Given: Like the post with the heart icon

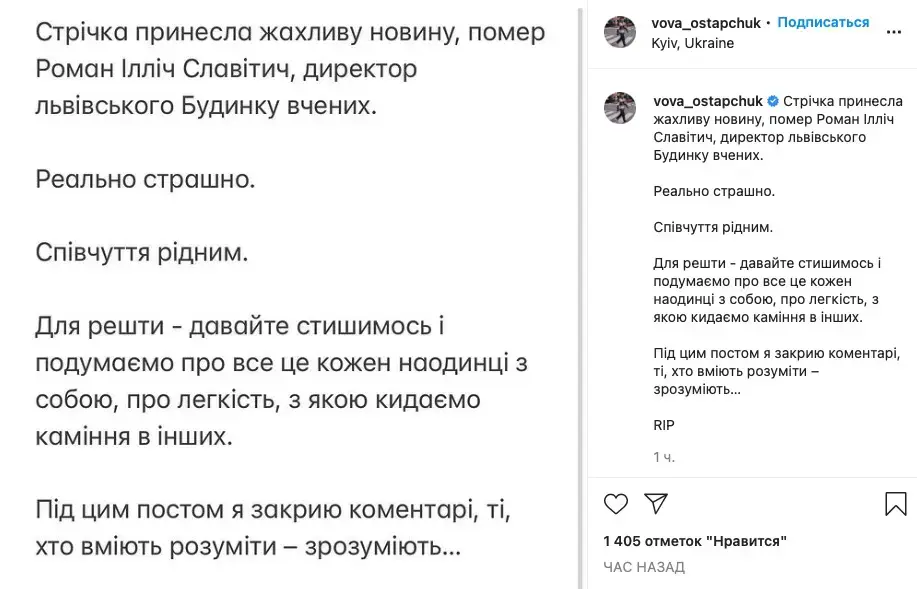Looking at the screenshot, I should tap(616, 503).
